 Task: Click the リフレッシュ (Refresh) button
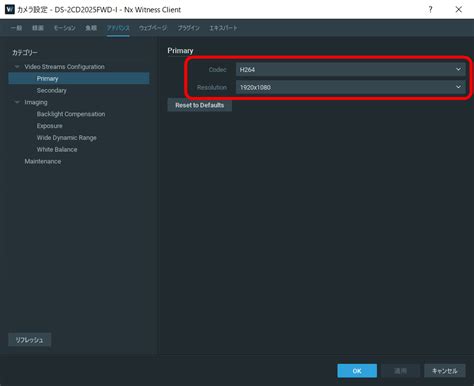coord(29,340)
